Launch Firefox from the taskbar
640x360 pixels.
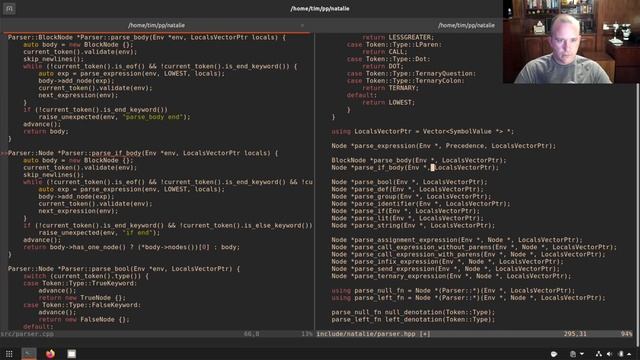pos(50,354)
